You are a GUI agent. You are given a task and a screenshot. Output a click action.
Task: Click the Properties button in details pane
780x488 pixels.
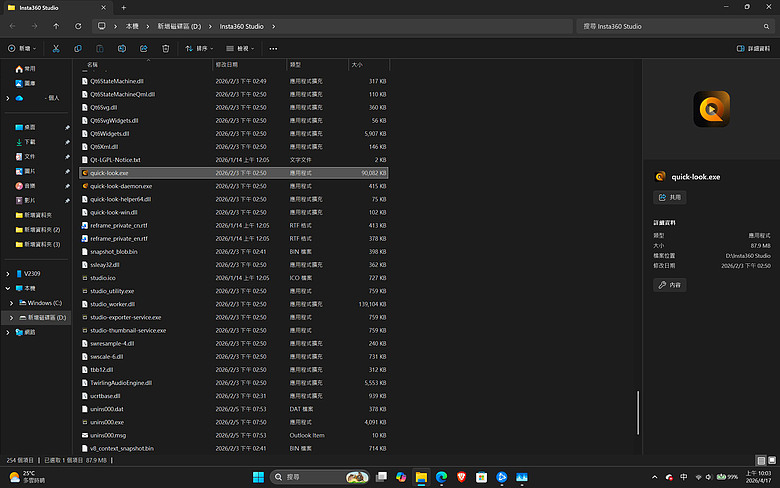670,285
